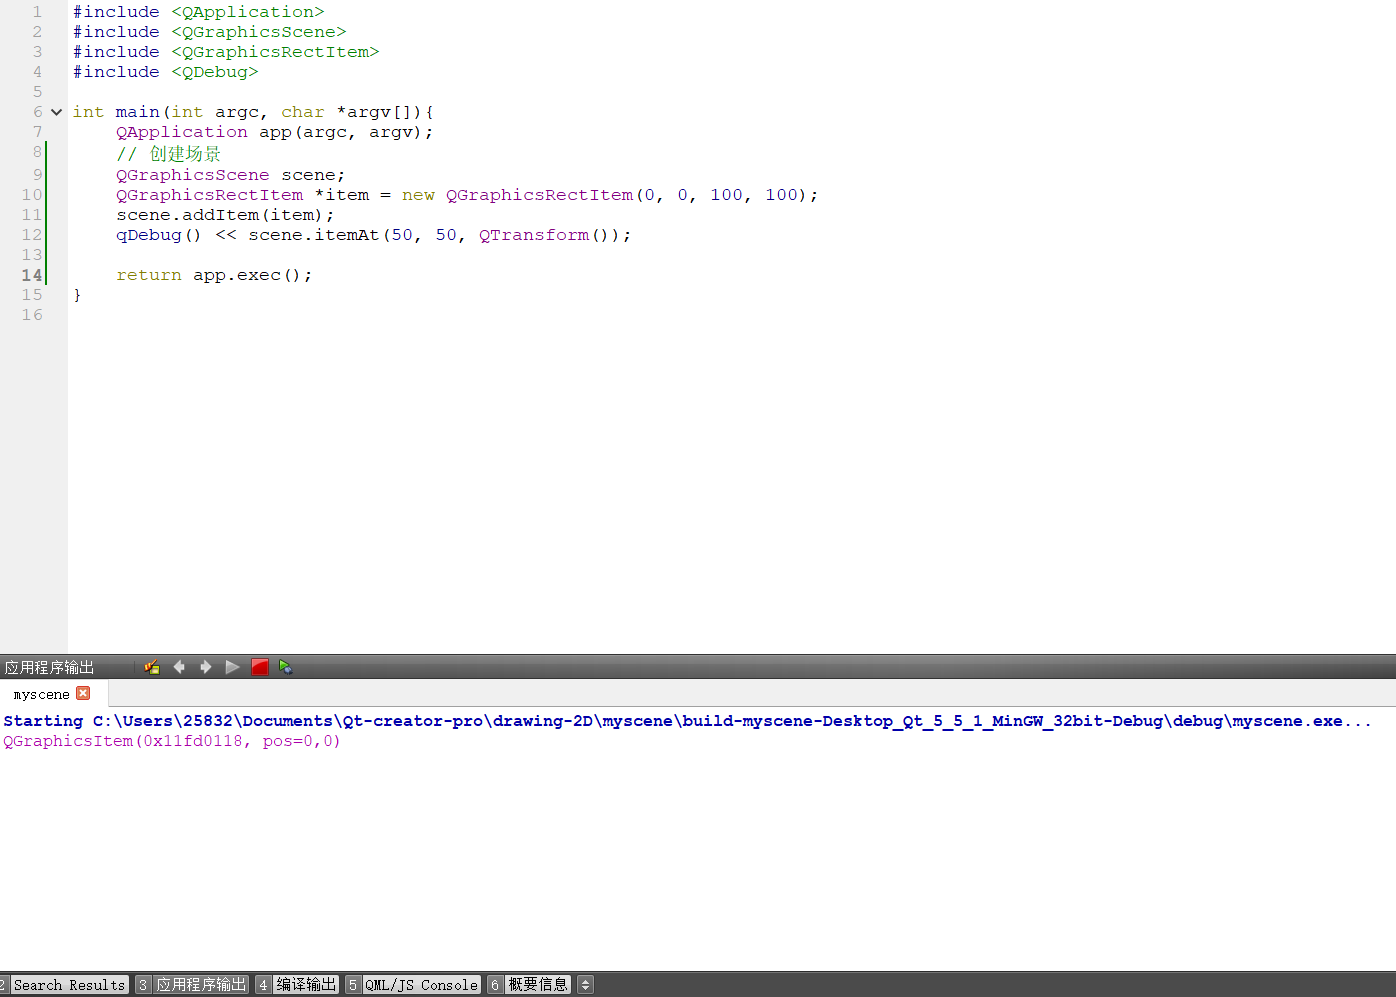Click the 应用程序输出 panel title
This screenshot has height=997, width=1396.
tap(49, 667)
